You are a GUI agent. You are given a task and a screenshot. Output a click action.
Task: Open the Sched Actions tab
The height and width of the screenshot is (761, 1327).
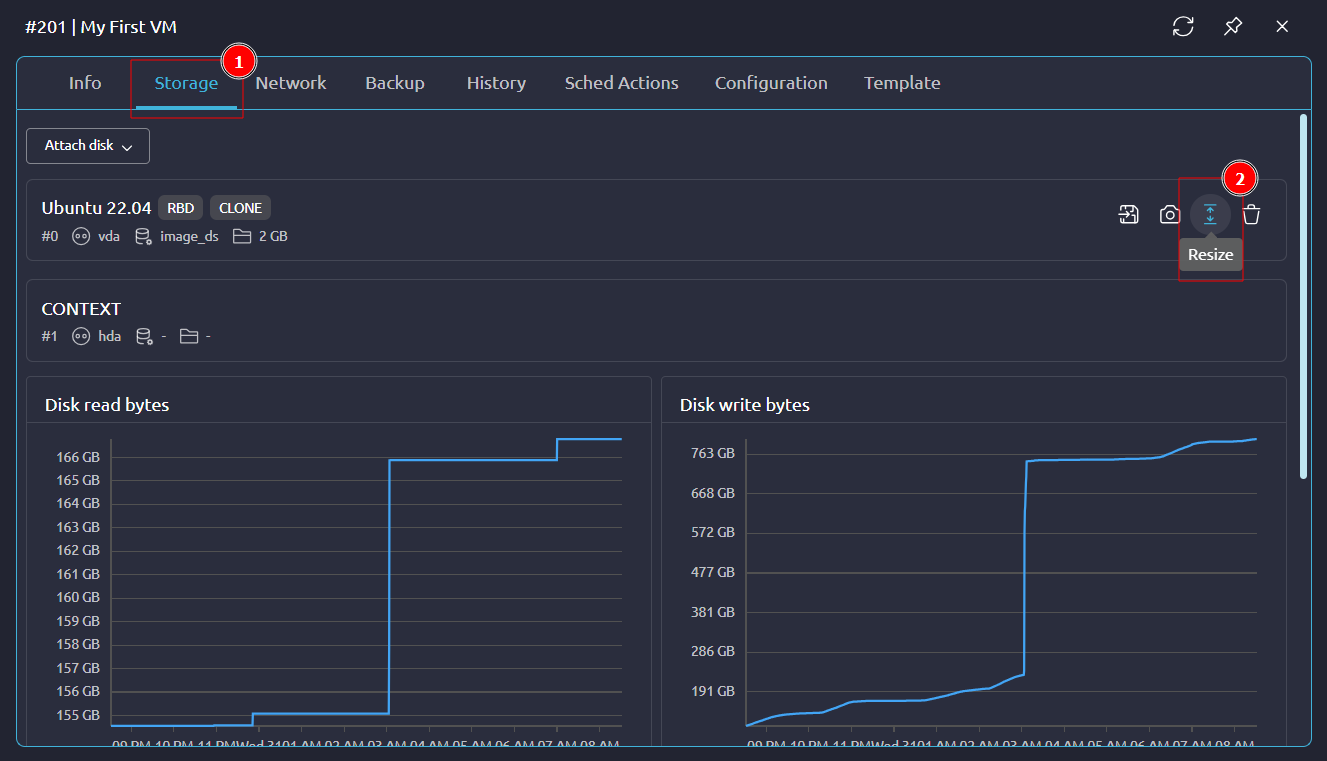(x=621, y=83)
